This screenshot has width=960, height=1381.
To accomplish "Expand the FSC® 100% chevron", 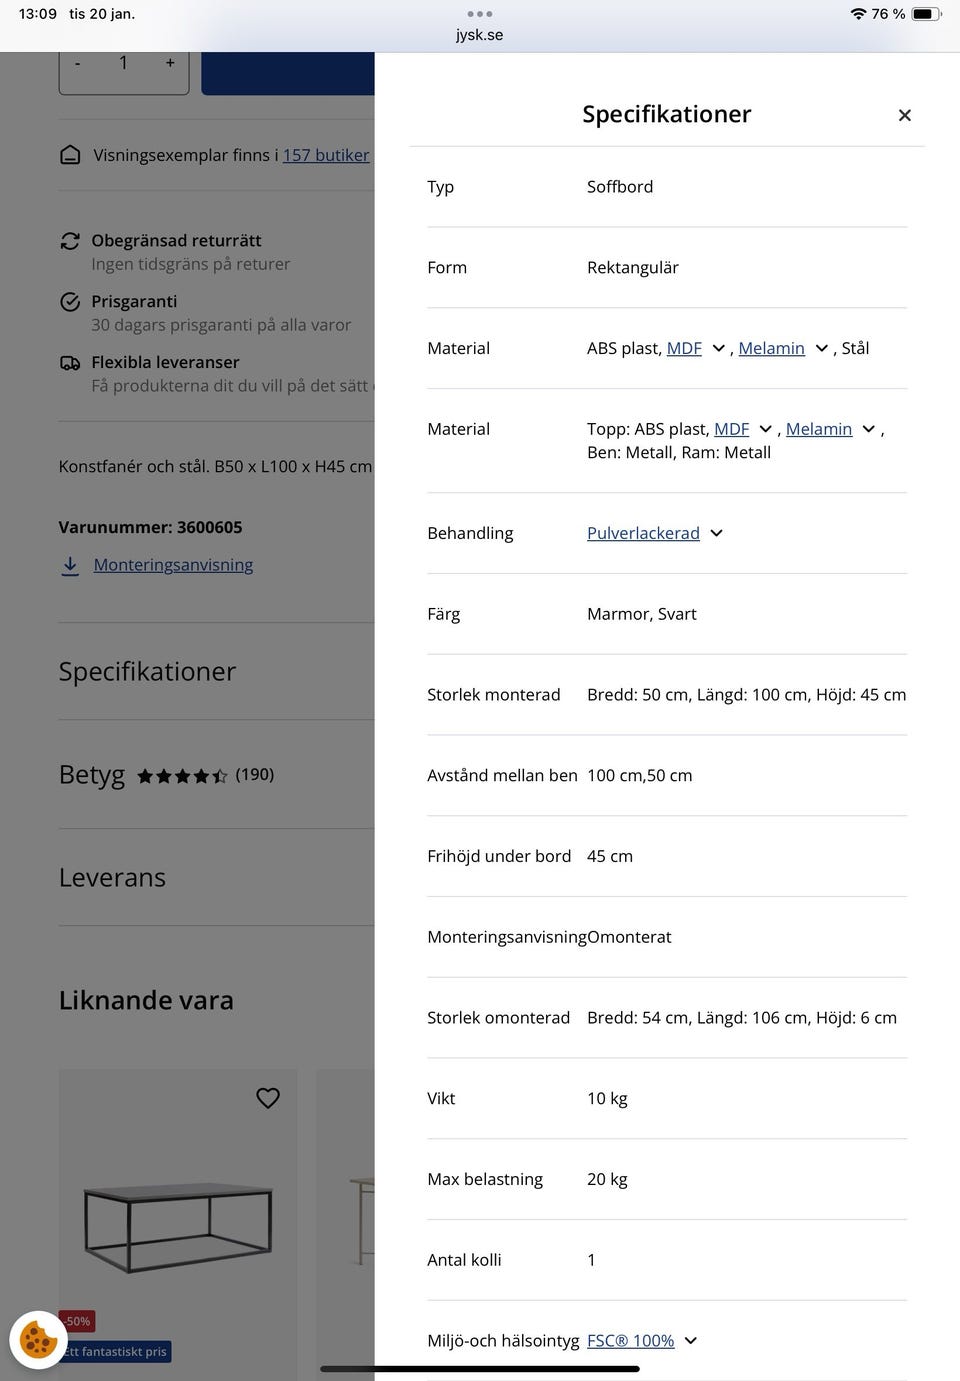I will point(690,1341).
